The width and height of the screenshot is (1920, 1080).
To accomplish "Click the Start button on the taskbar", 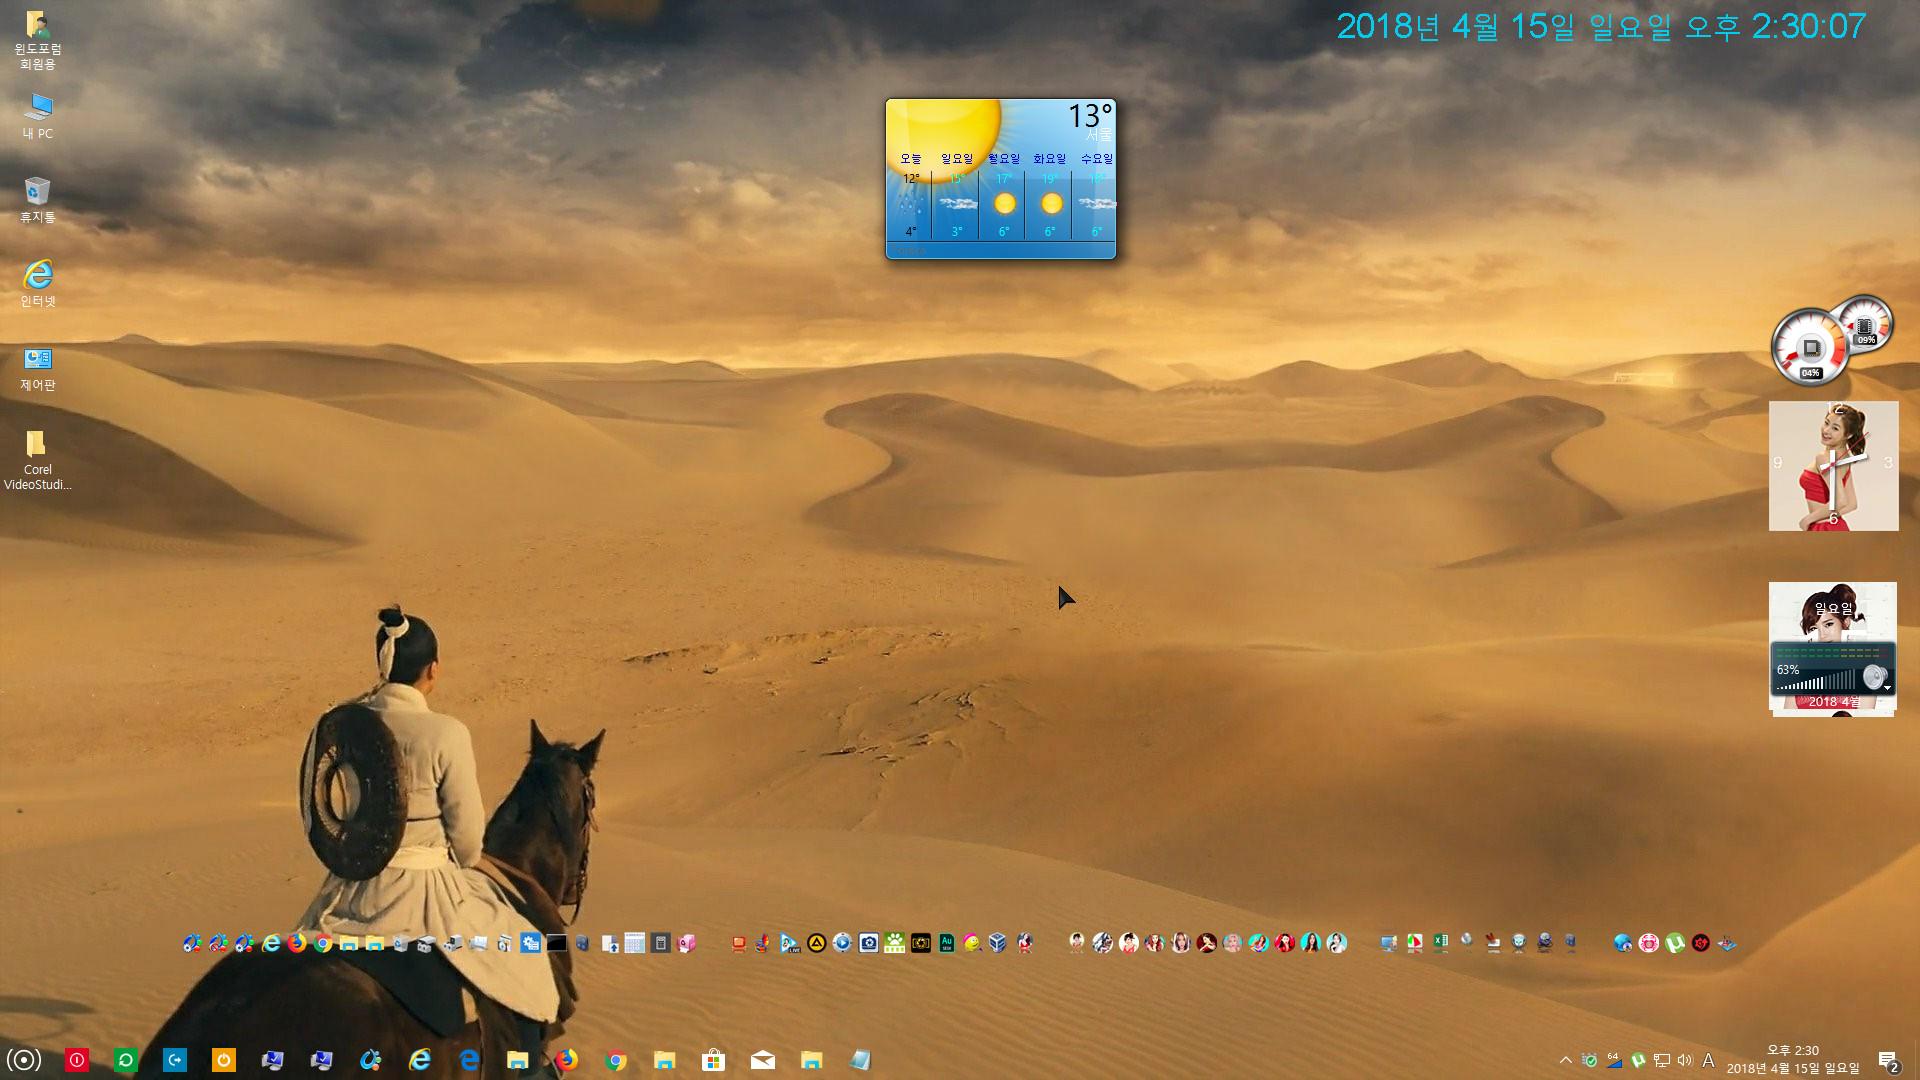I will (x=24, y=1060).
